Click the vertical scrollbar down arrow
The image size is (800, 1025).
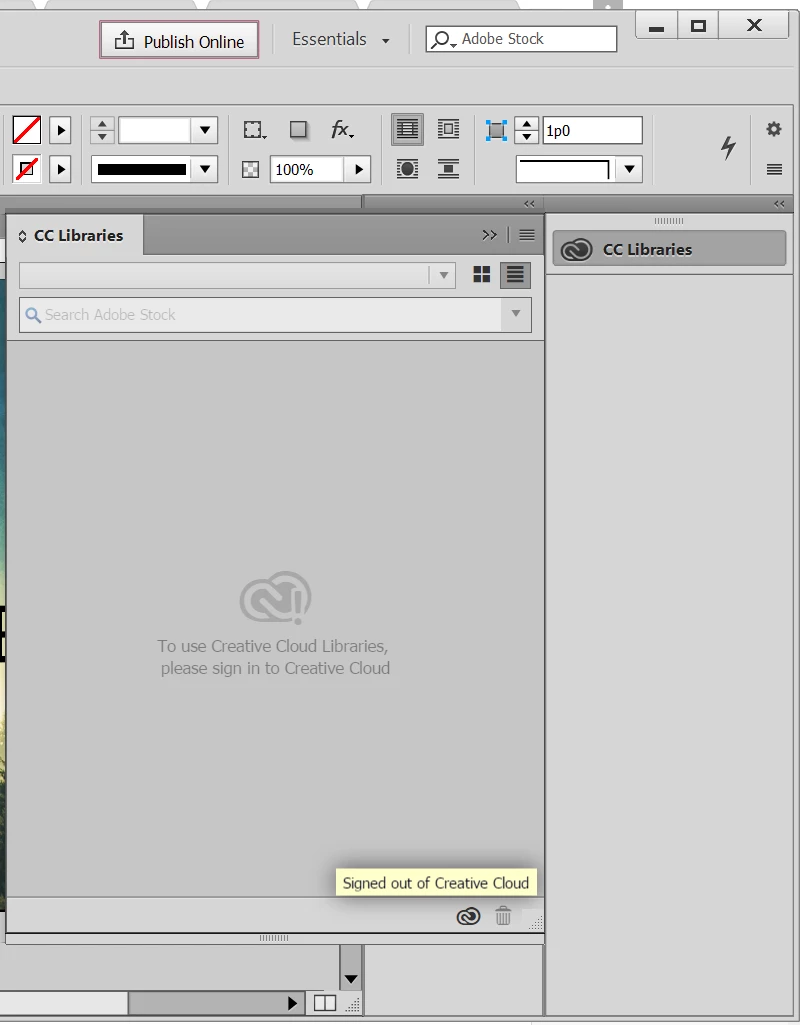(351, 979)
